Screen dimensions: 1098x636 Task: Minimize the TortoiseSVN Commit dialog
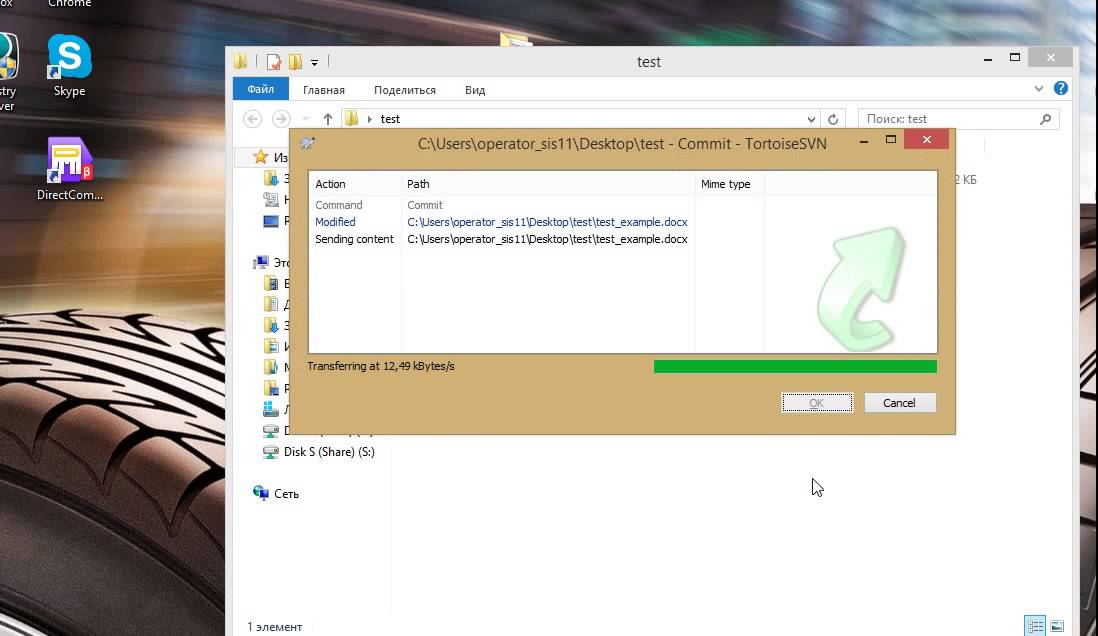(864, 141)
